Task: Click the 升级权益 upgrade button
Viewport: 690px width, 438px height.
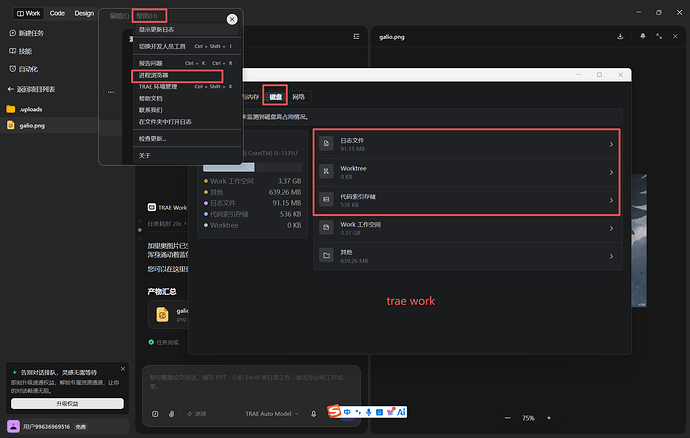Action: tap(67, 403)
